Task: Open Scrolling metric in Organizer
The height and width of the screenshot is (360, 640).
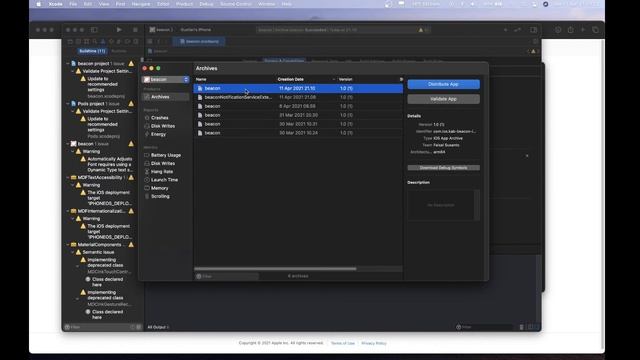Action: [x=160, y=196]
